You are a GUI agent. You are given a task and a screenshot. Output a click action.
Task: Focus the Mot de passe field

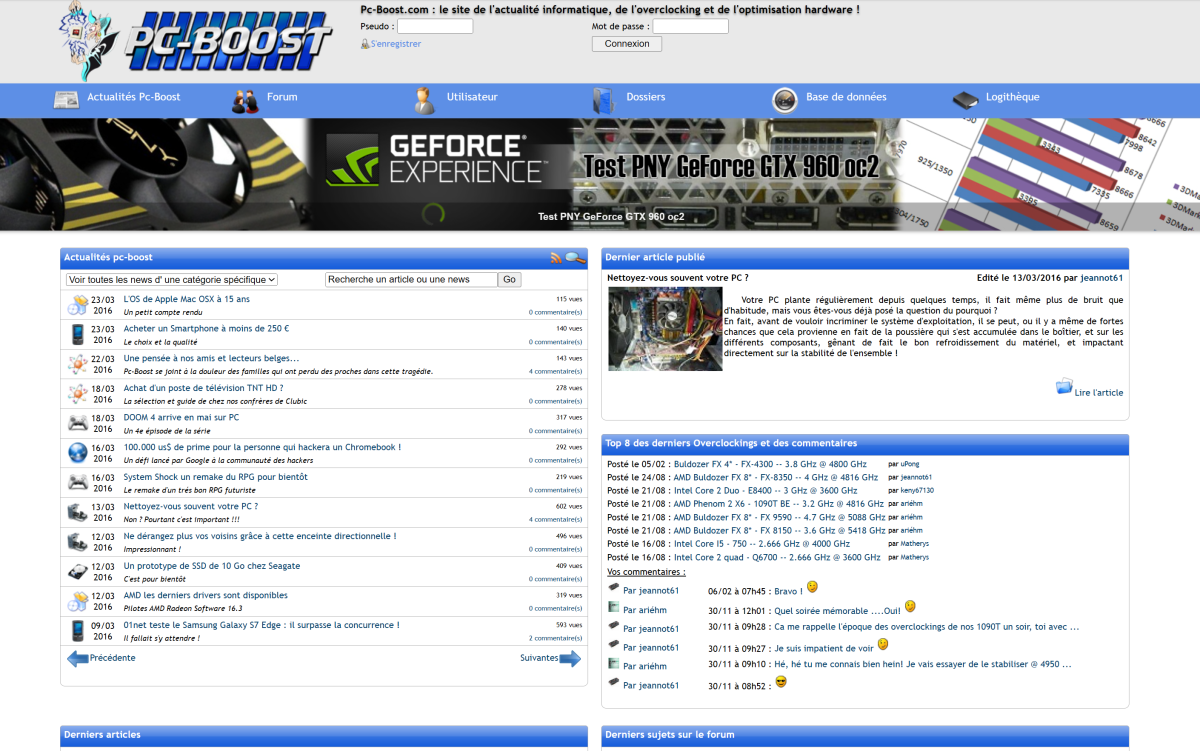(x=691, y=26)
